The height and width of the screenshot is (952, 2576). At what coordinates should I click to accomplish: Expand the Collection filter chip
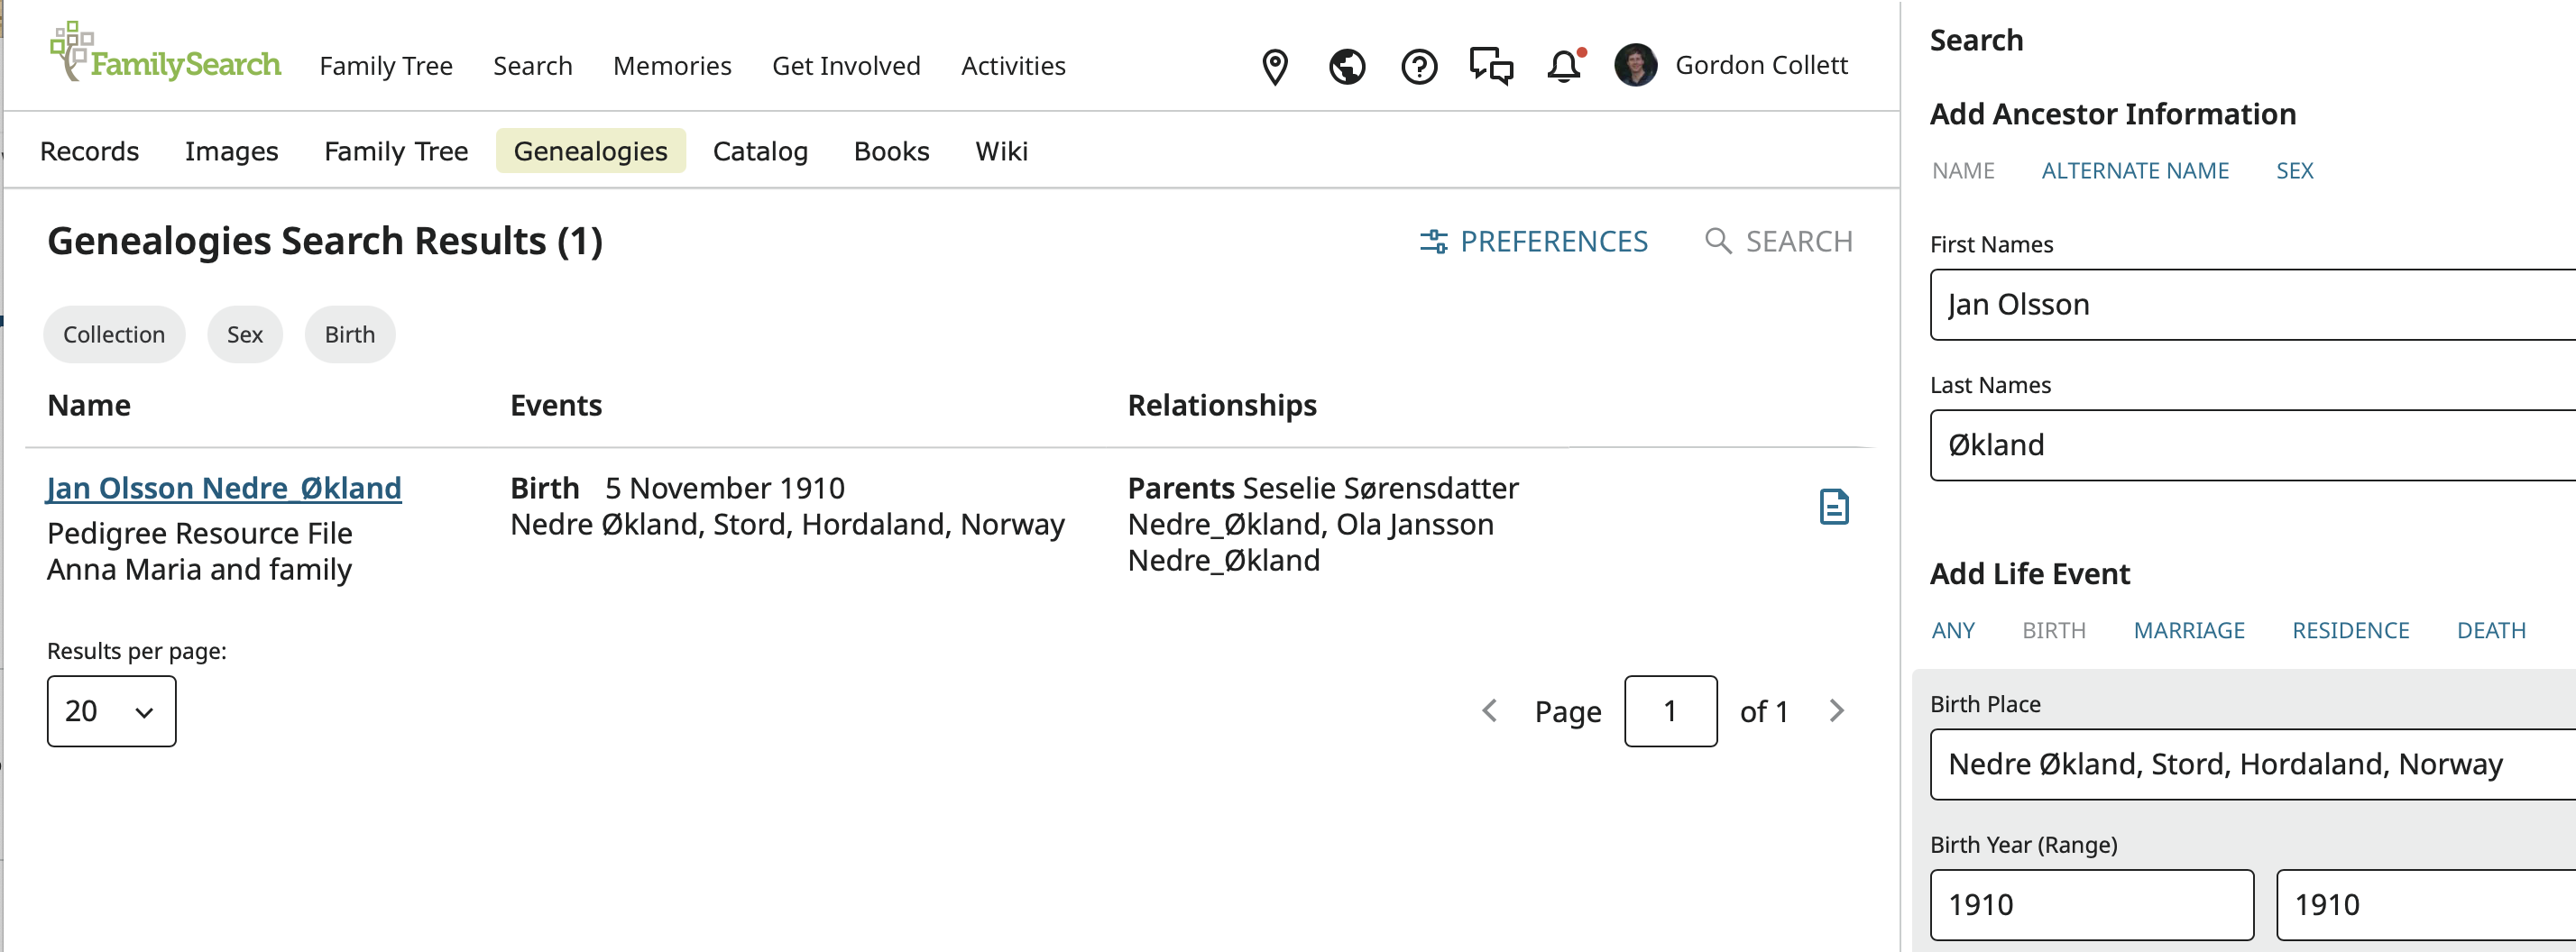tap(114, 335)
